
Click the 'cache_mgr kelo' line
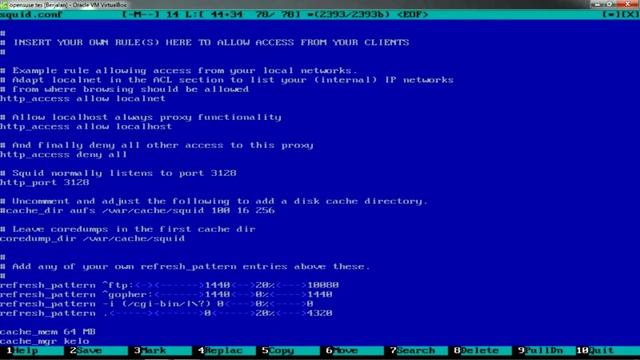click(x=44, y=341)
